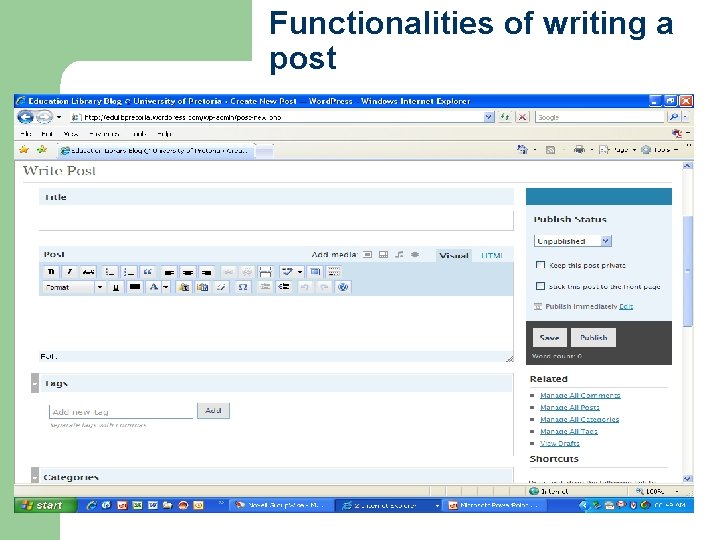Open the recent pages dropdown arrow
This screenshot has height=540, width=720.
(x=59, y=117)
